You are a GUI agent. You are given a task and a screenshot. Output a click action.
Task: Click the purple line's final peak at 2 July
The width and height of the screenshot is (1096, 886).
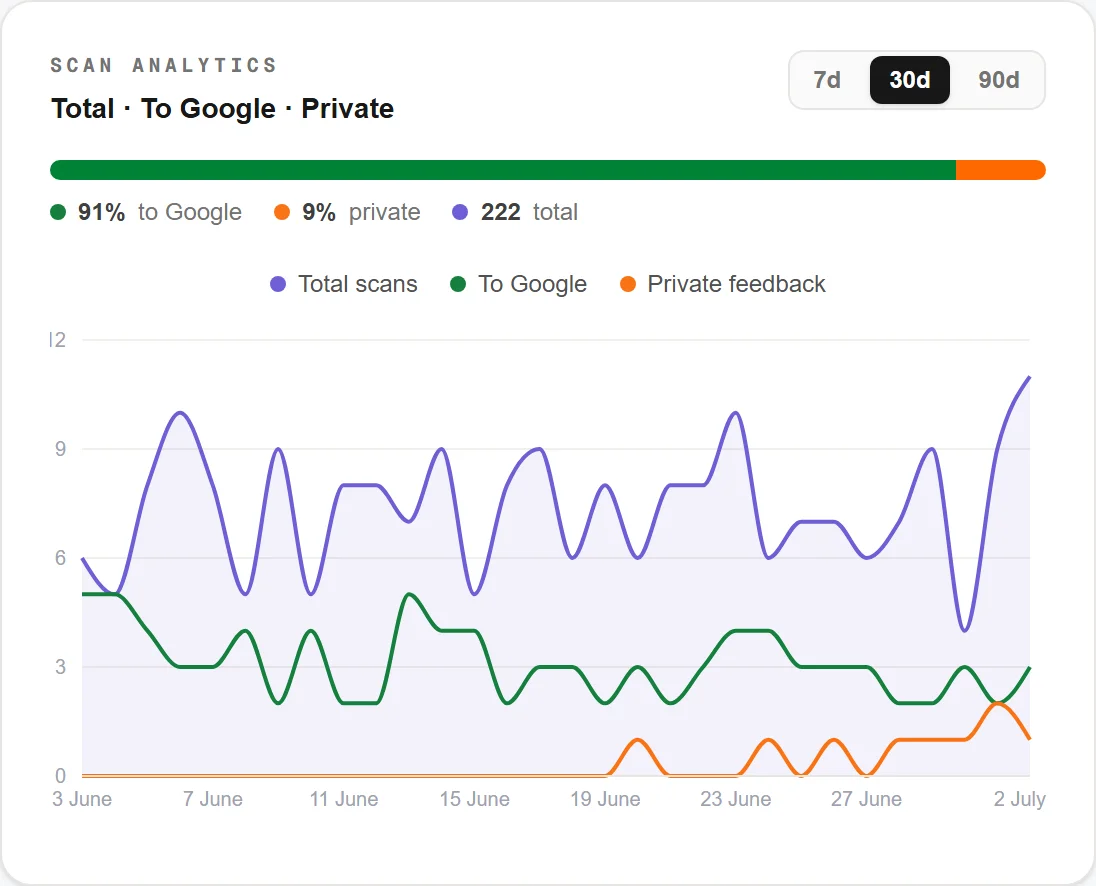(x=1029, y=377)
